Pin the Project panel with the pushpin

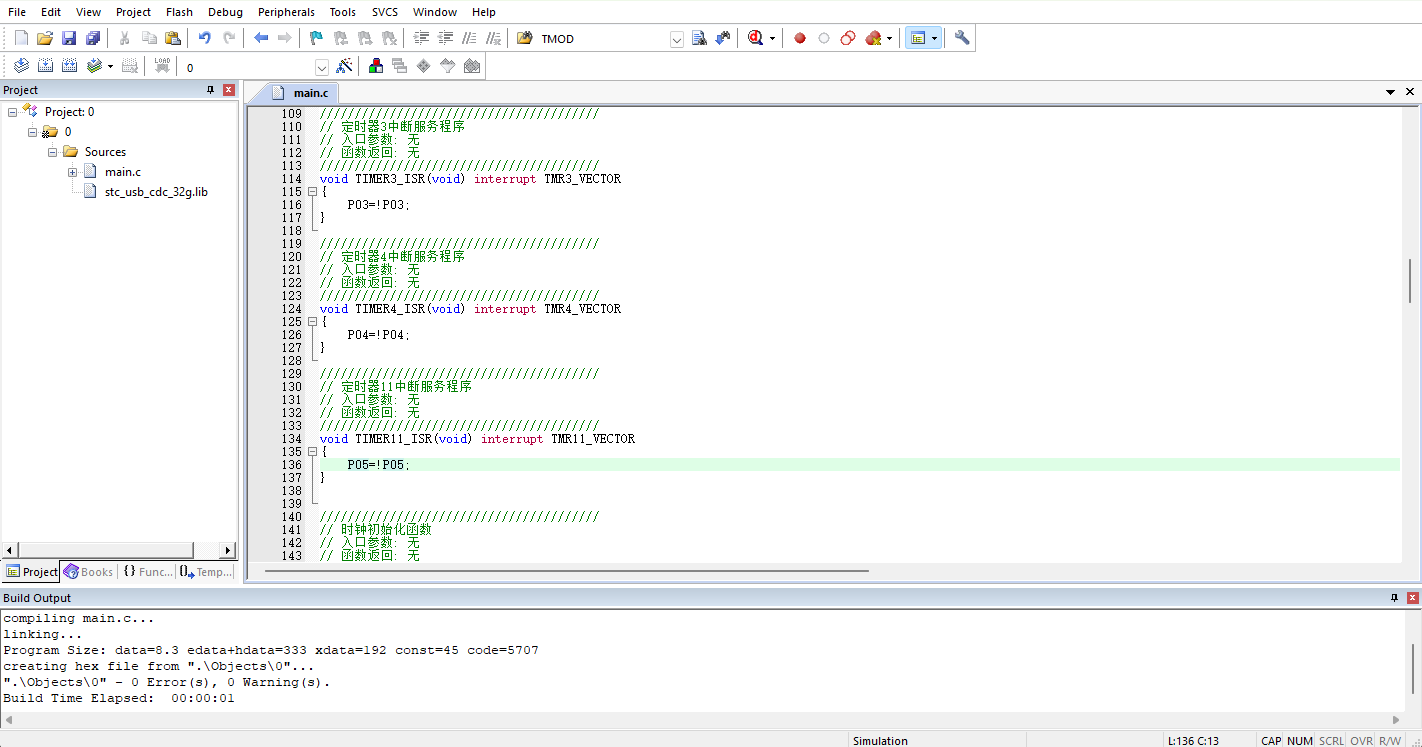coord(211,90)
